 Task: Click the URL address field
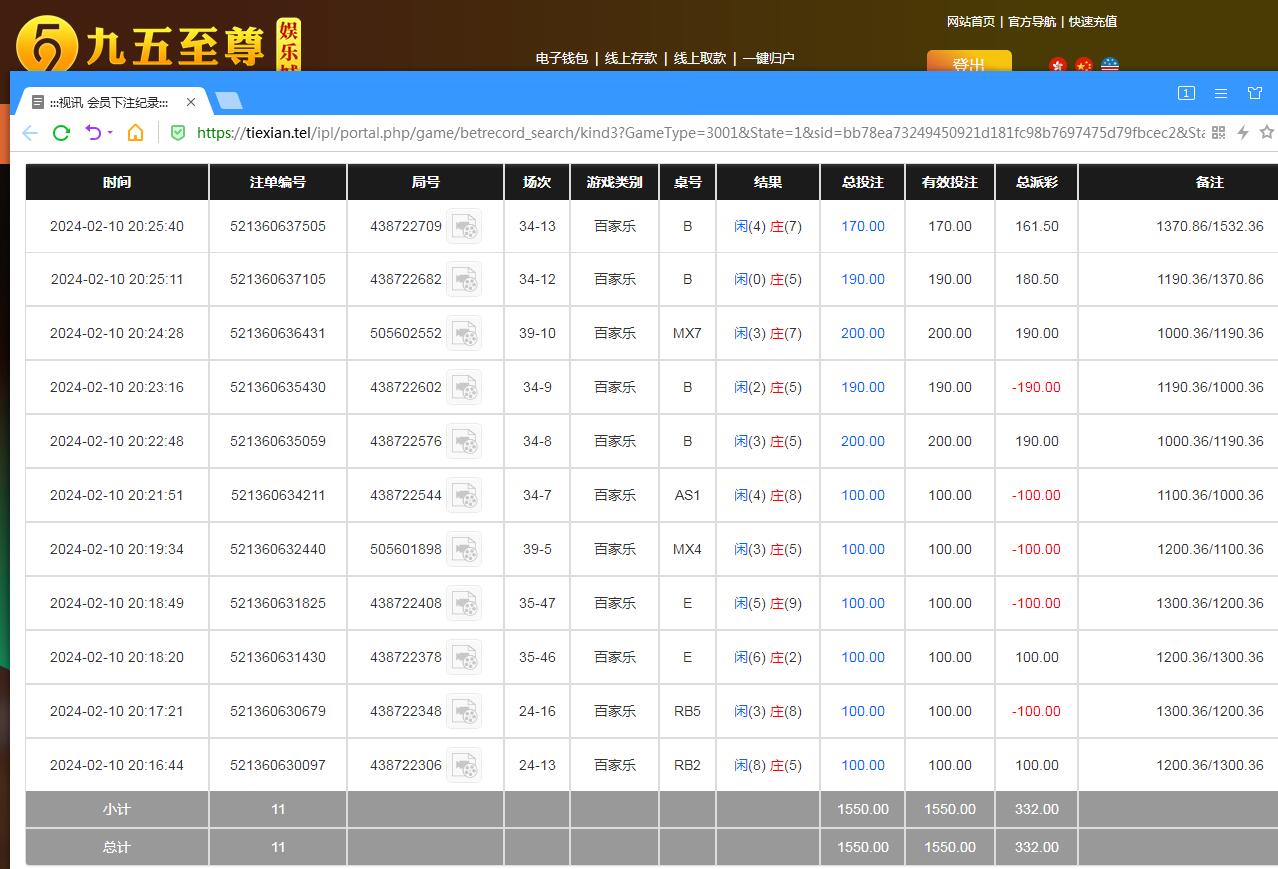click(x=700, y=132)
